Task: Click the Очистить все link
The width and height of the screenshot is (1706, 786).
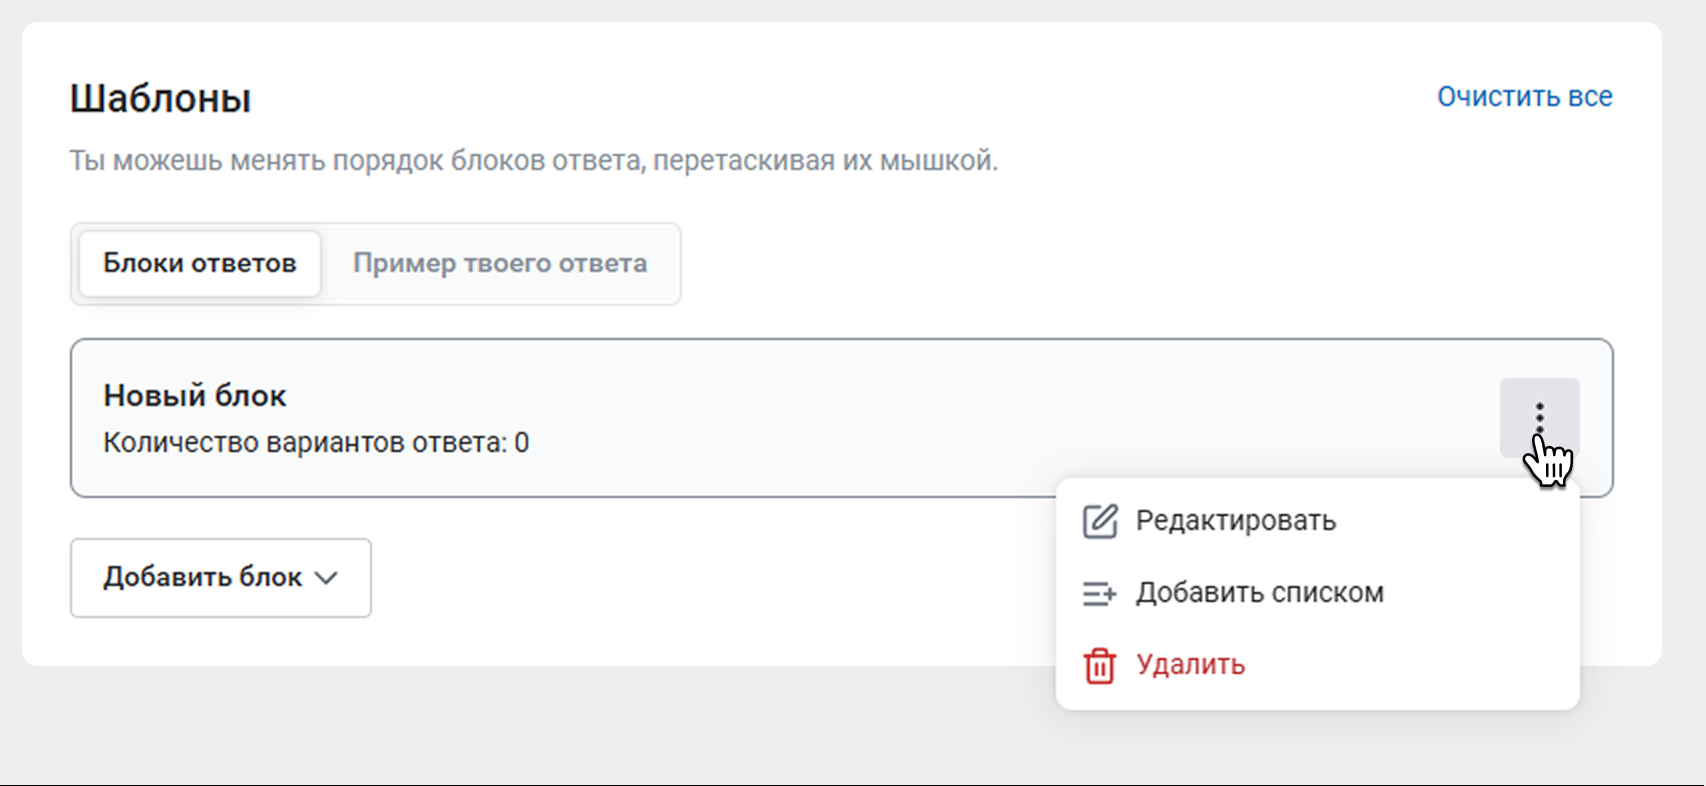Action: [1524, 97]
